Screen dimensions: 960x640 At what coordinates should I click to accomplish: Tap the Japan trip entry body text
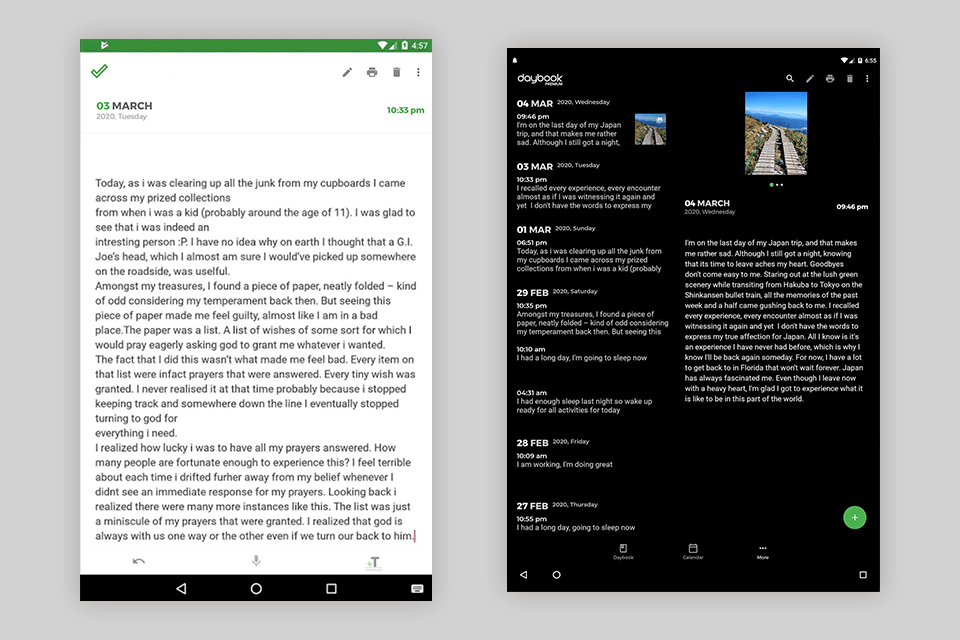(773, 321)
